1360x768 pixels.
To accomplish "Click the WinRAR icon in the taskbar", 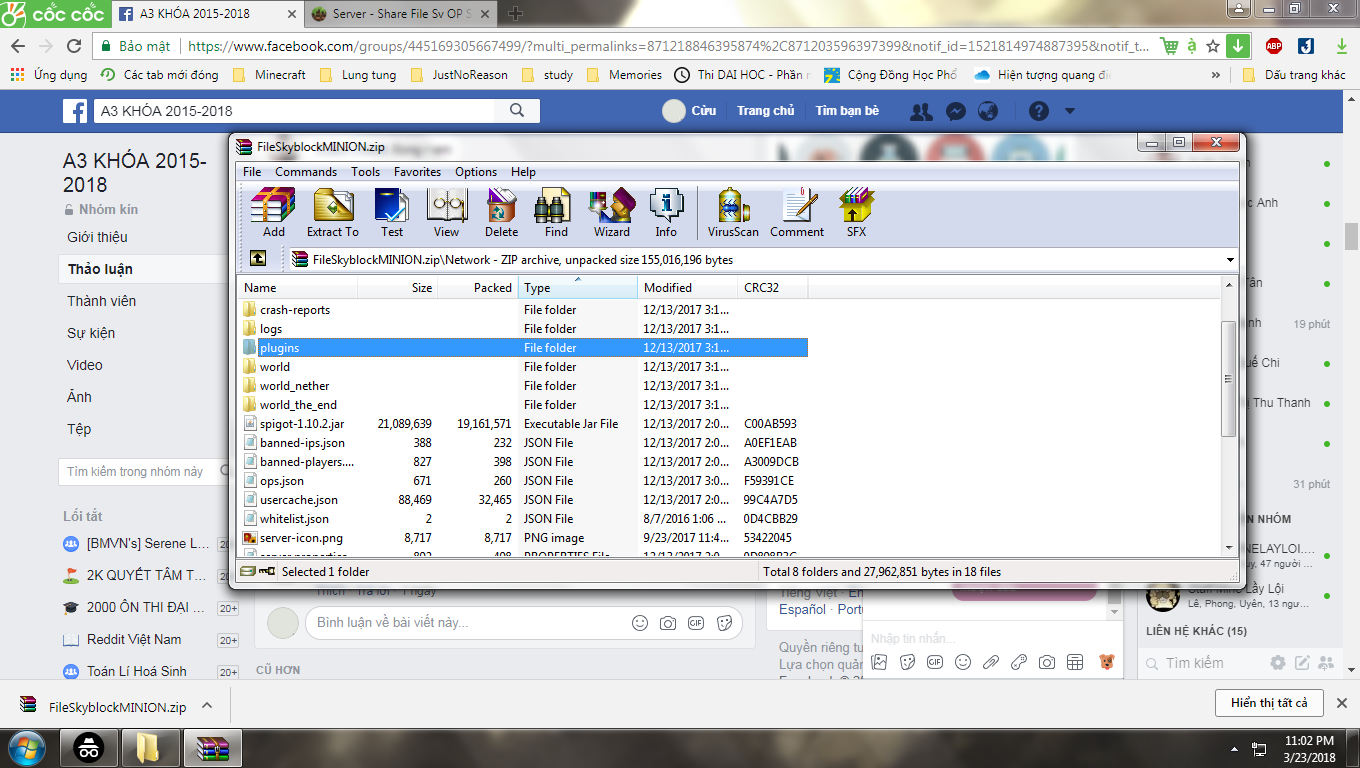I will point(213,748).
